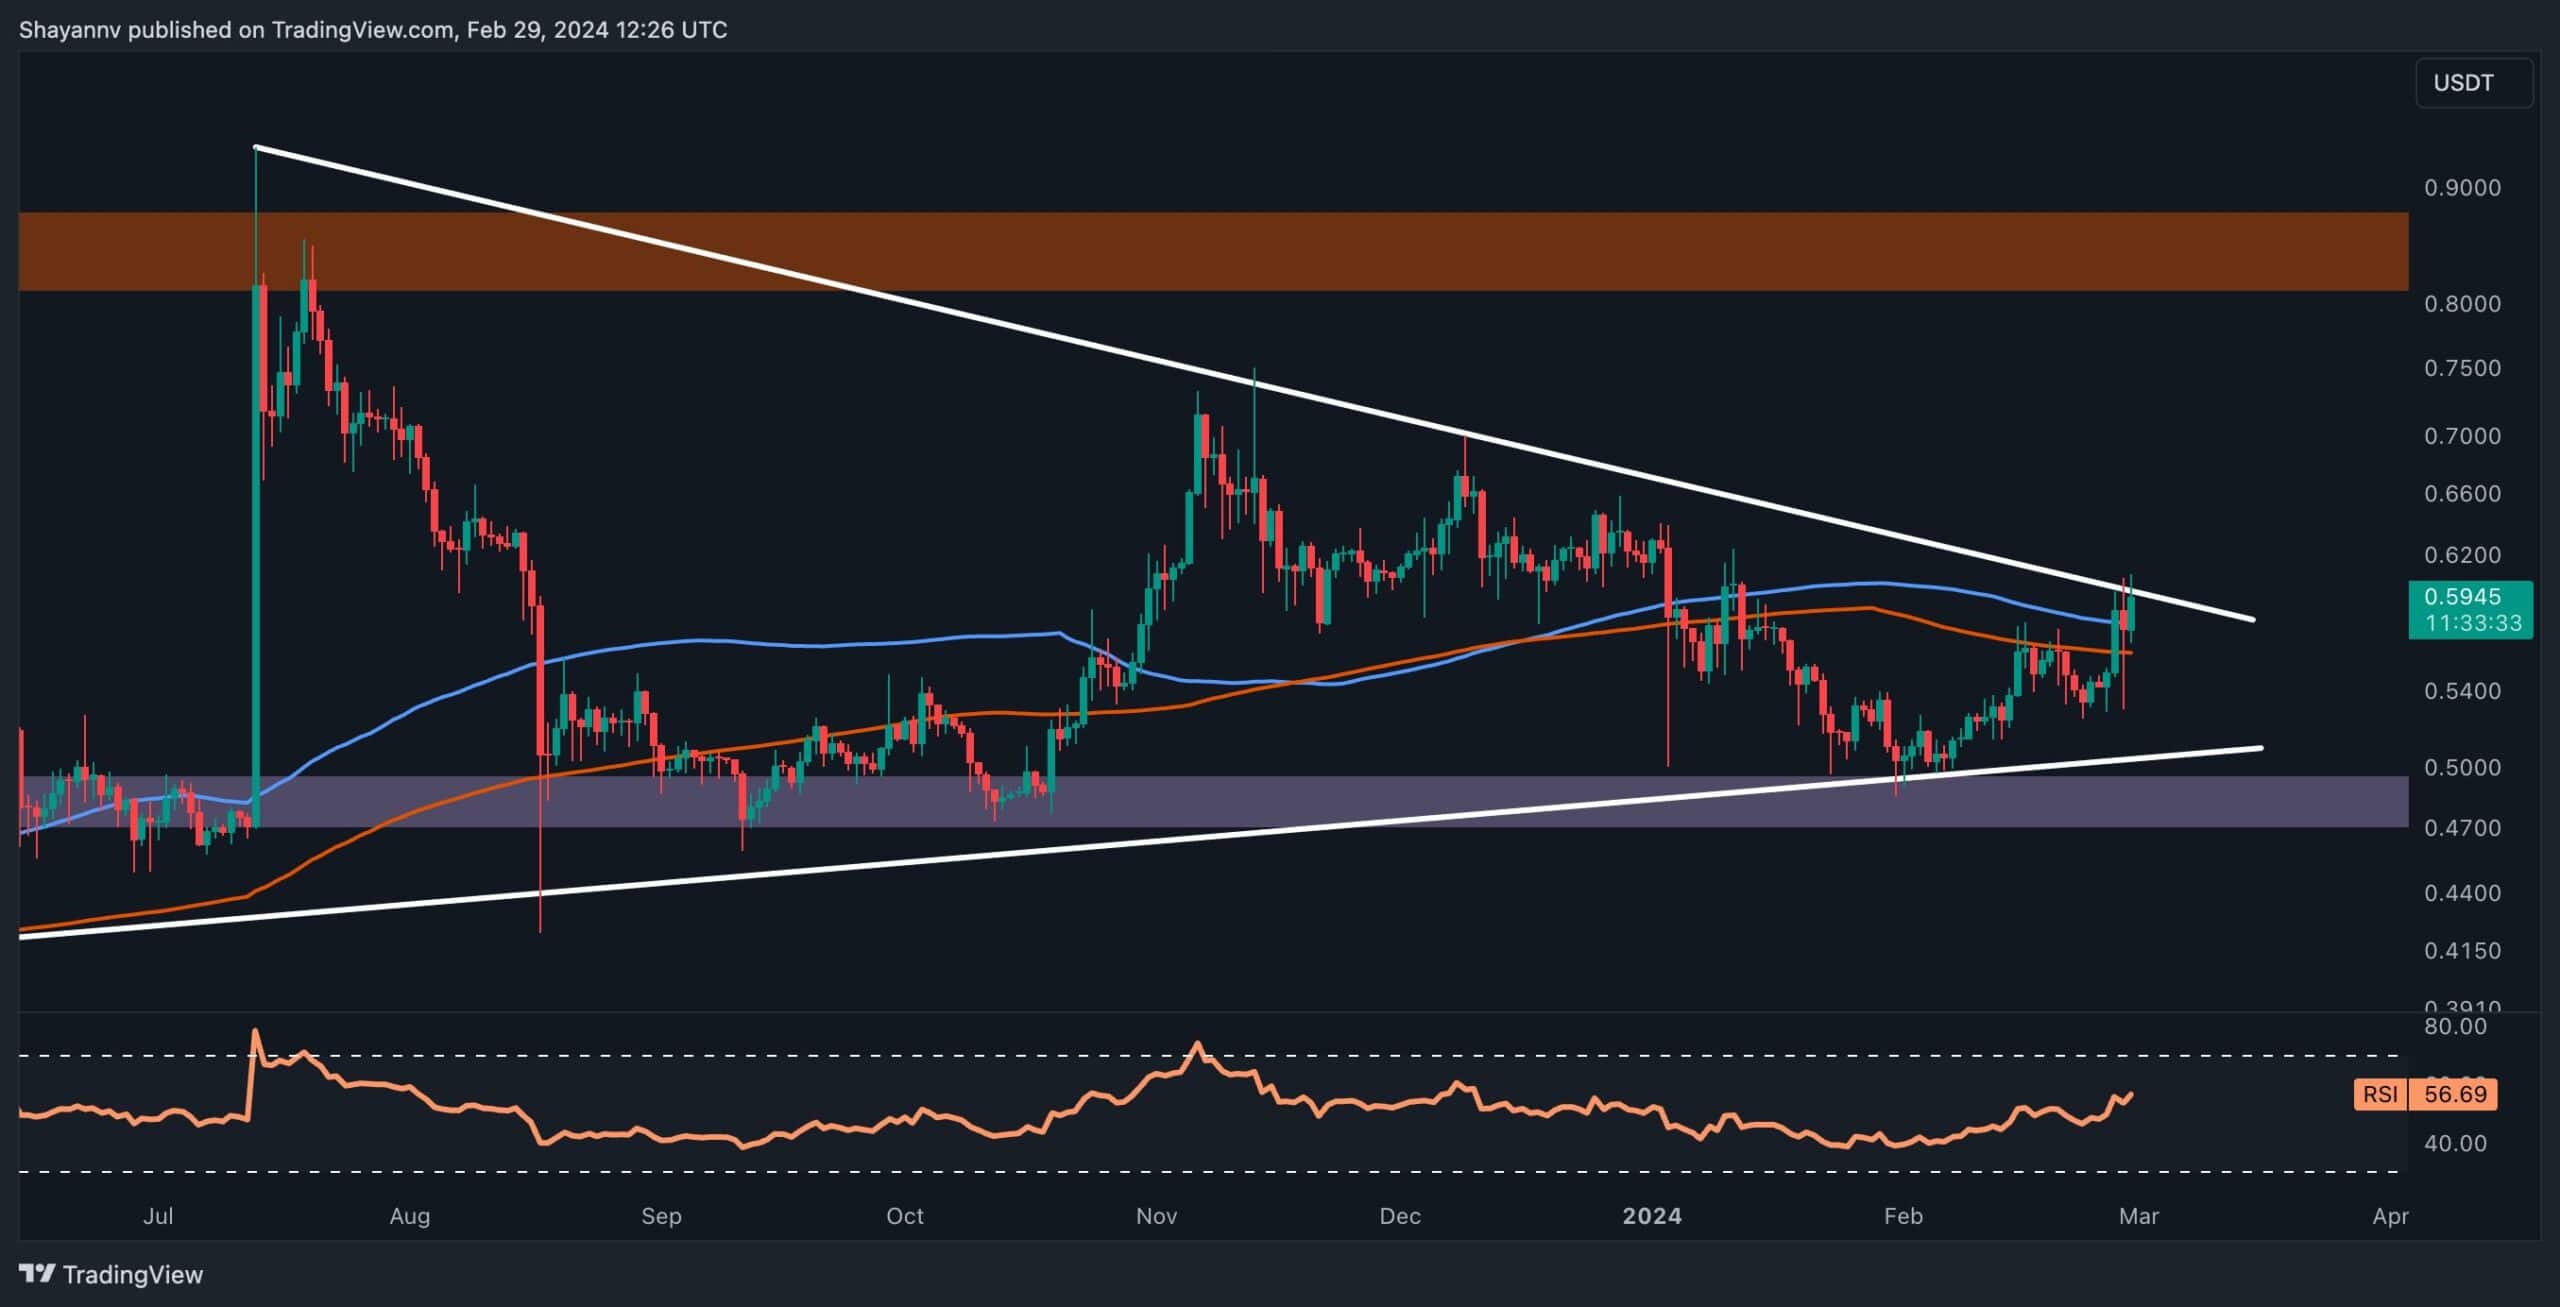Click the RSI label tag
The width and height of the screenshot is (2560, 1307).
point(2380,1094)
